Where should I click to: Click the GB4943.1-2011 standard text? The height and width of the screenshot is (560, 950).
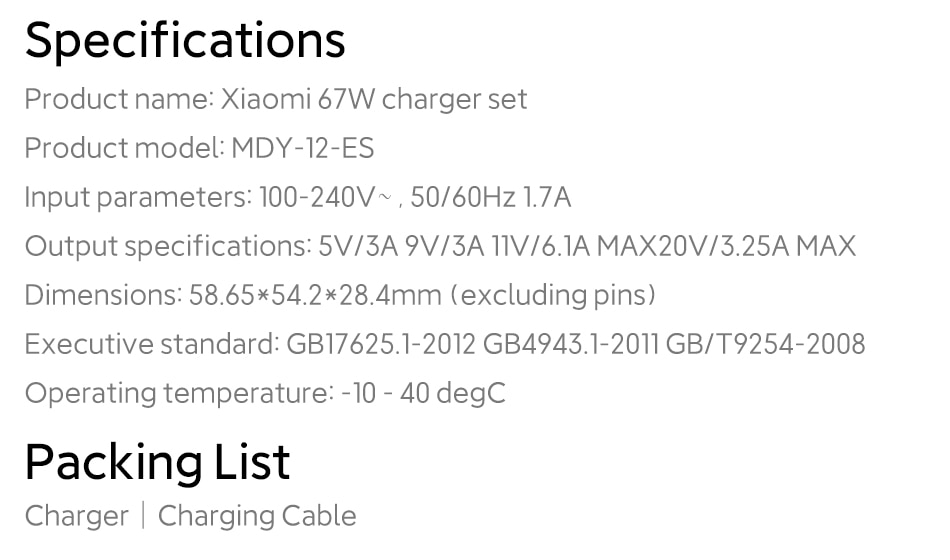click(x=571, y=344)
